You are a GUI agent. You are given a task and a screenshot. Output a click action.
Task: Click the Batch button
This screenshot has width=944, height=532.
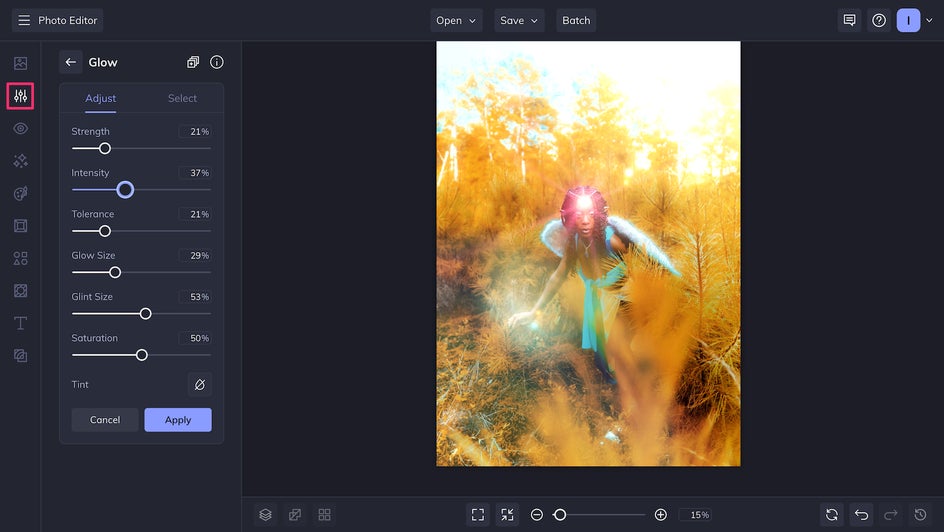coord(576,20)
